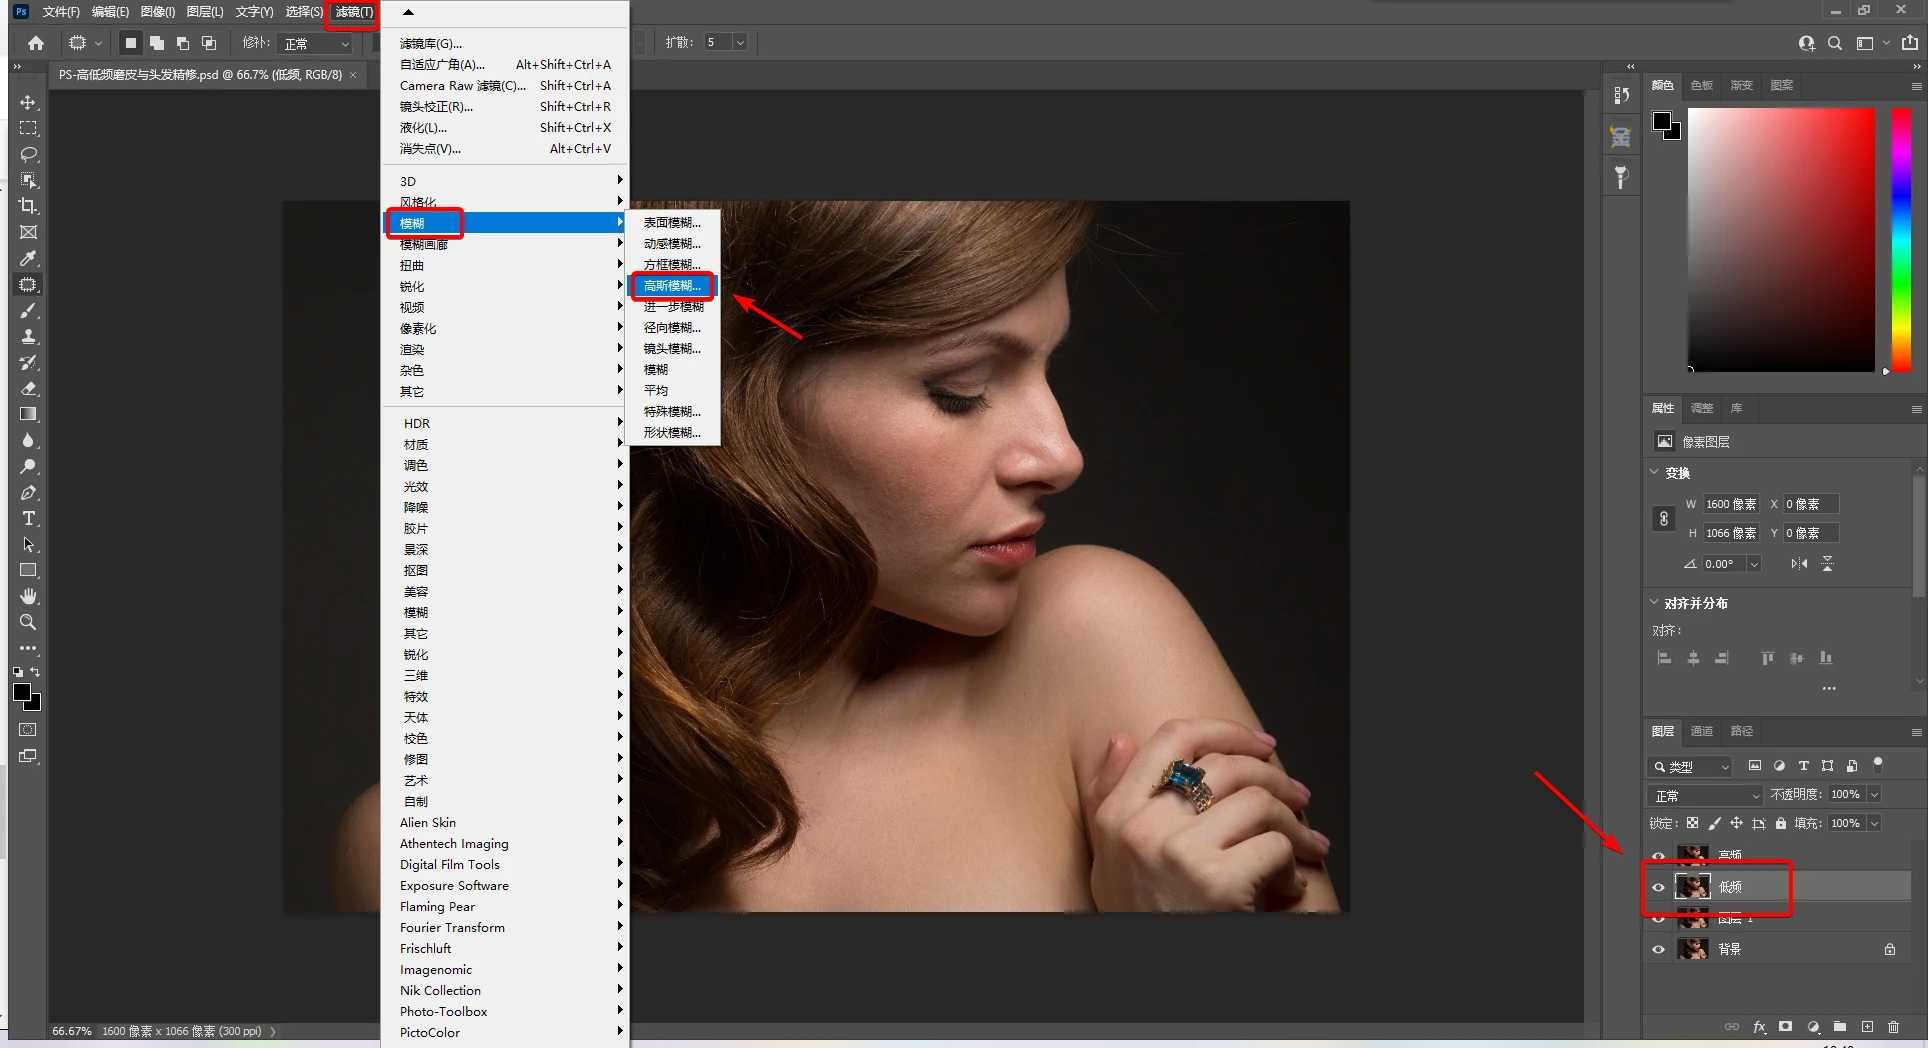Pick the Crop tool
Image resolution: width=1928 pixels, height=1048 pixels.
coord(28,206)
